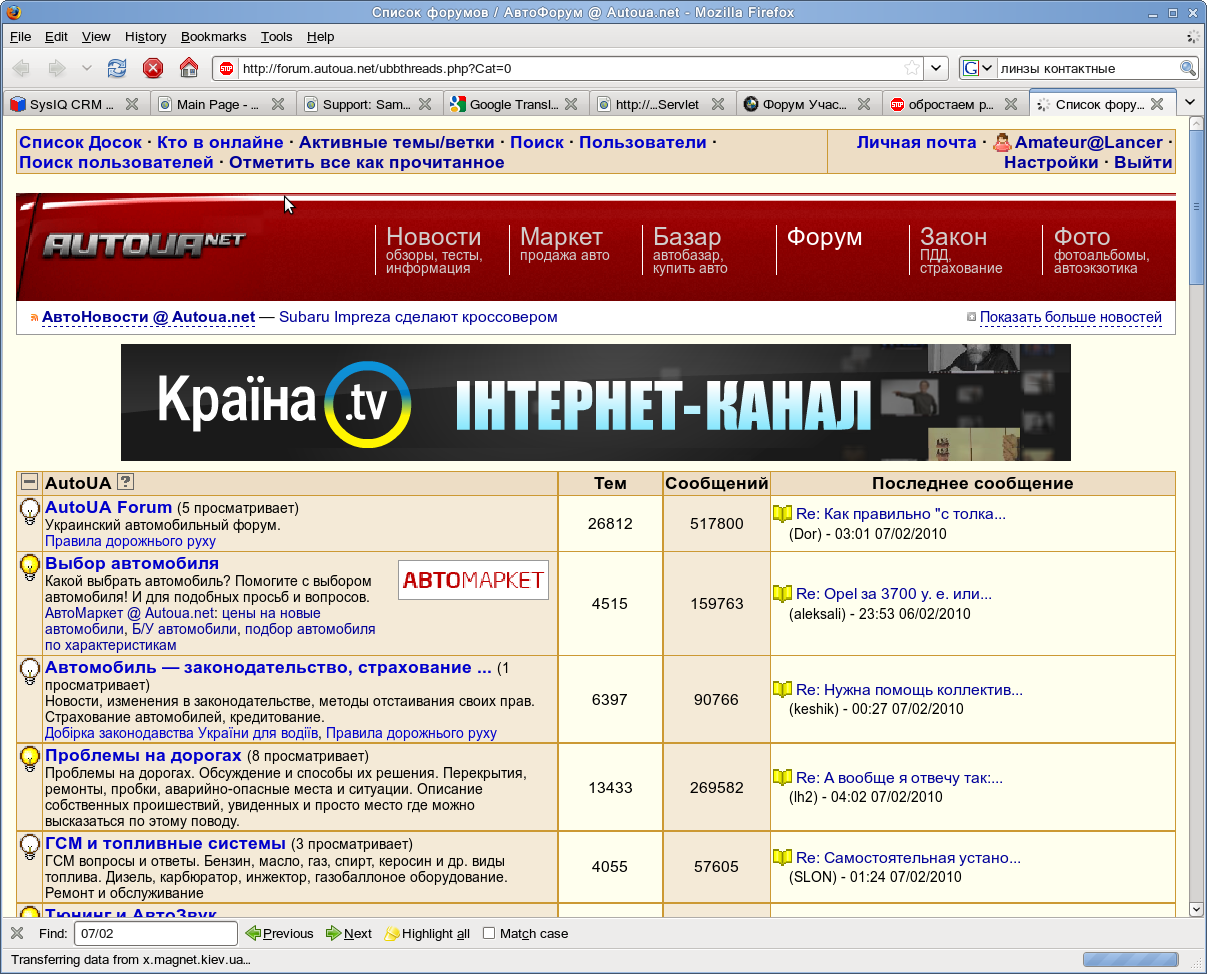Open Кто в онлайне link
Screen dimensions: 1207x974
[220, 142]
